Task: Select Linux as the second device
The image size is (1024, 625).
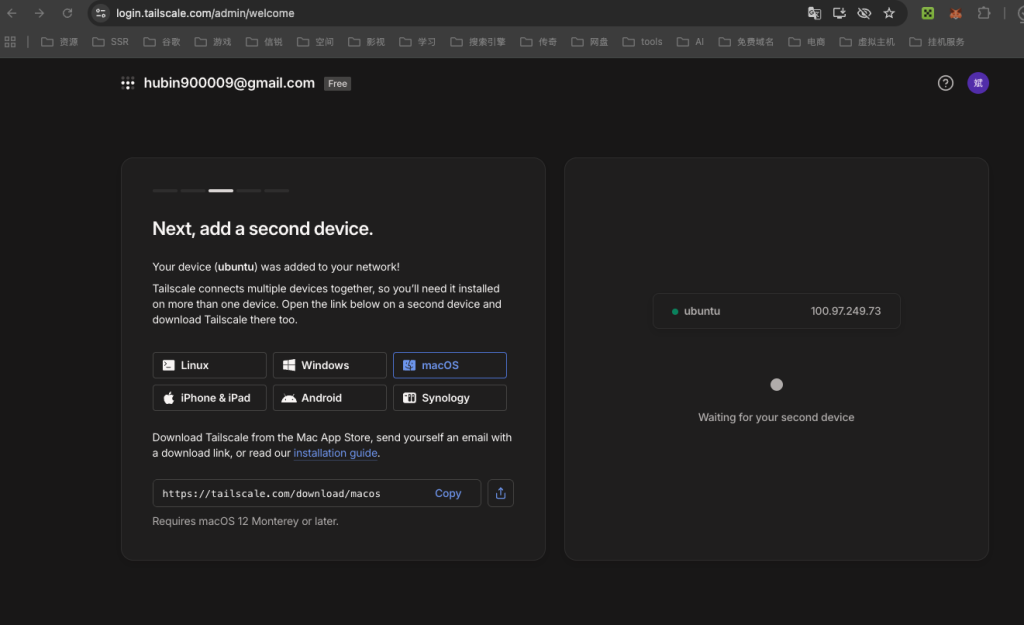Action: pyautogui.click(x=209, y=365)
